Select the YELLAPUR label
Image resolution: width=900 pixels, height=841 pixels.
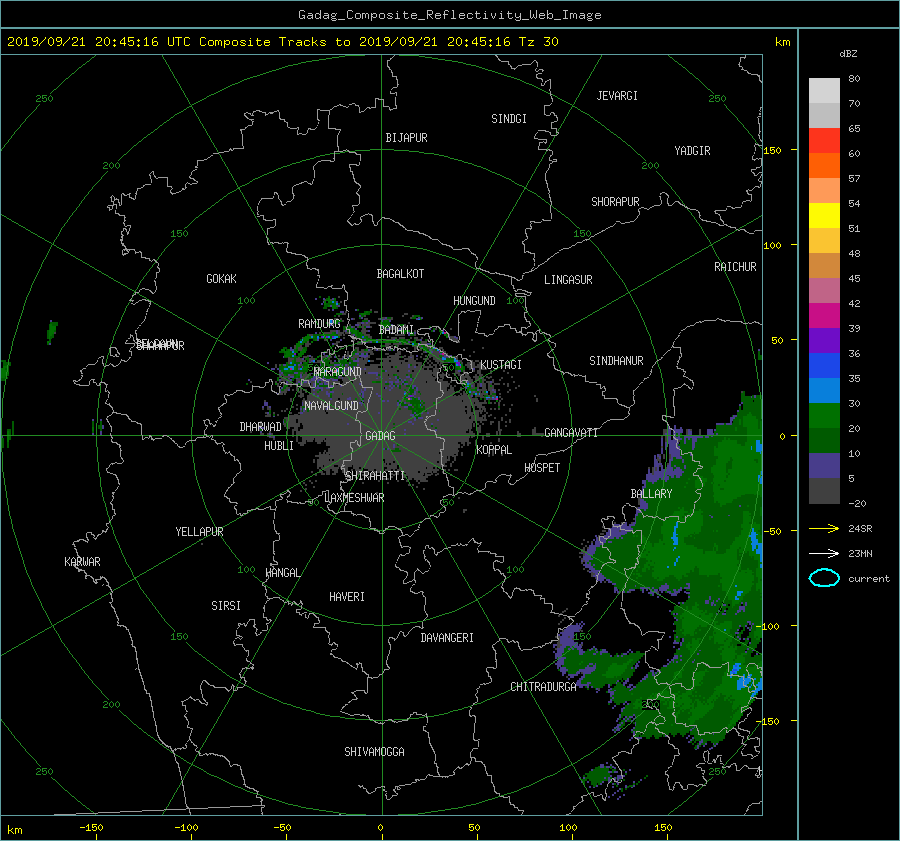pyautogui.click(x=199, y=532)
